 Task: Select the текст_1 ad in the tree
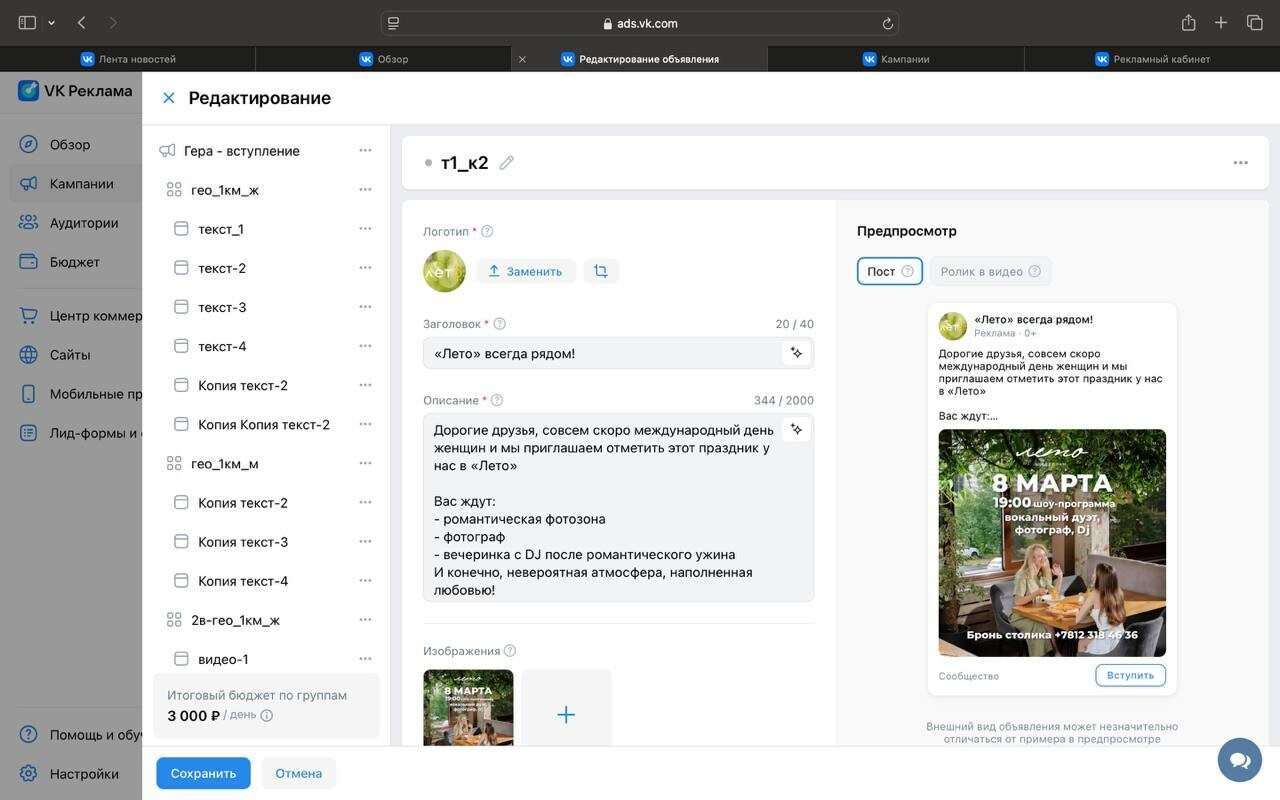click(x=221, y=229)
